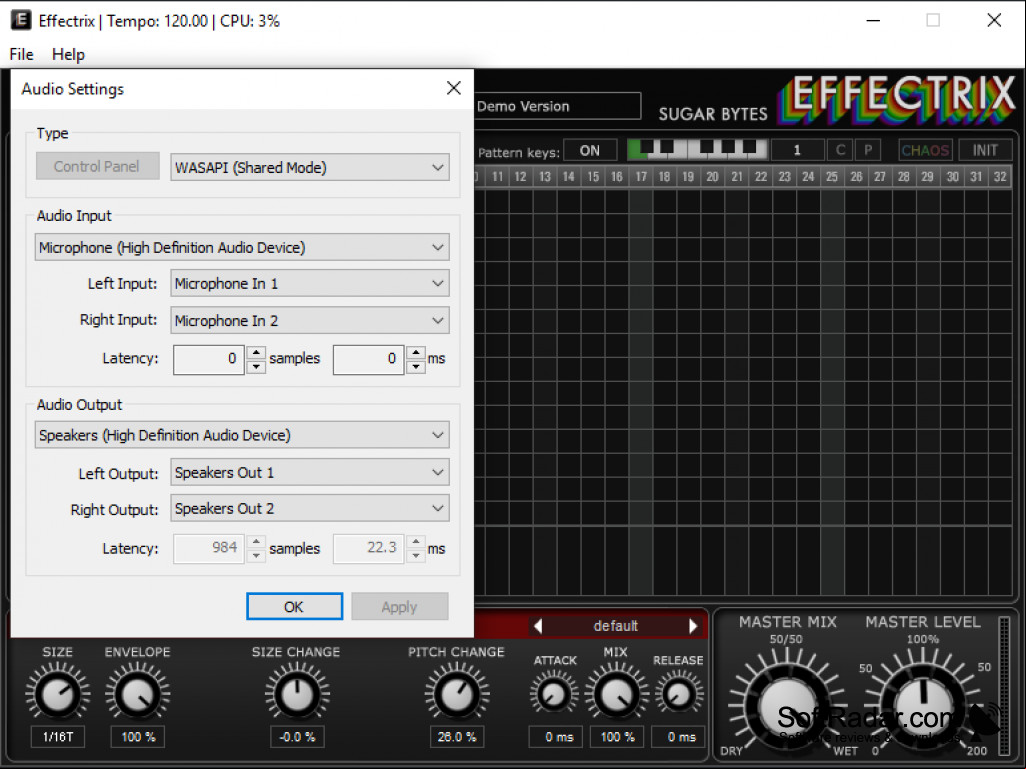Click the input latency samples field
The width and height of the screenshot is (1026, 769).
point(209,359)
